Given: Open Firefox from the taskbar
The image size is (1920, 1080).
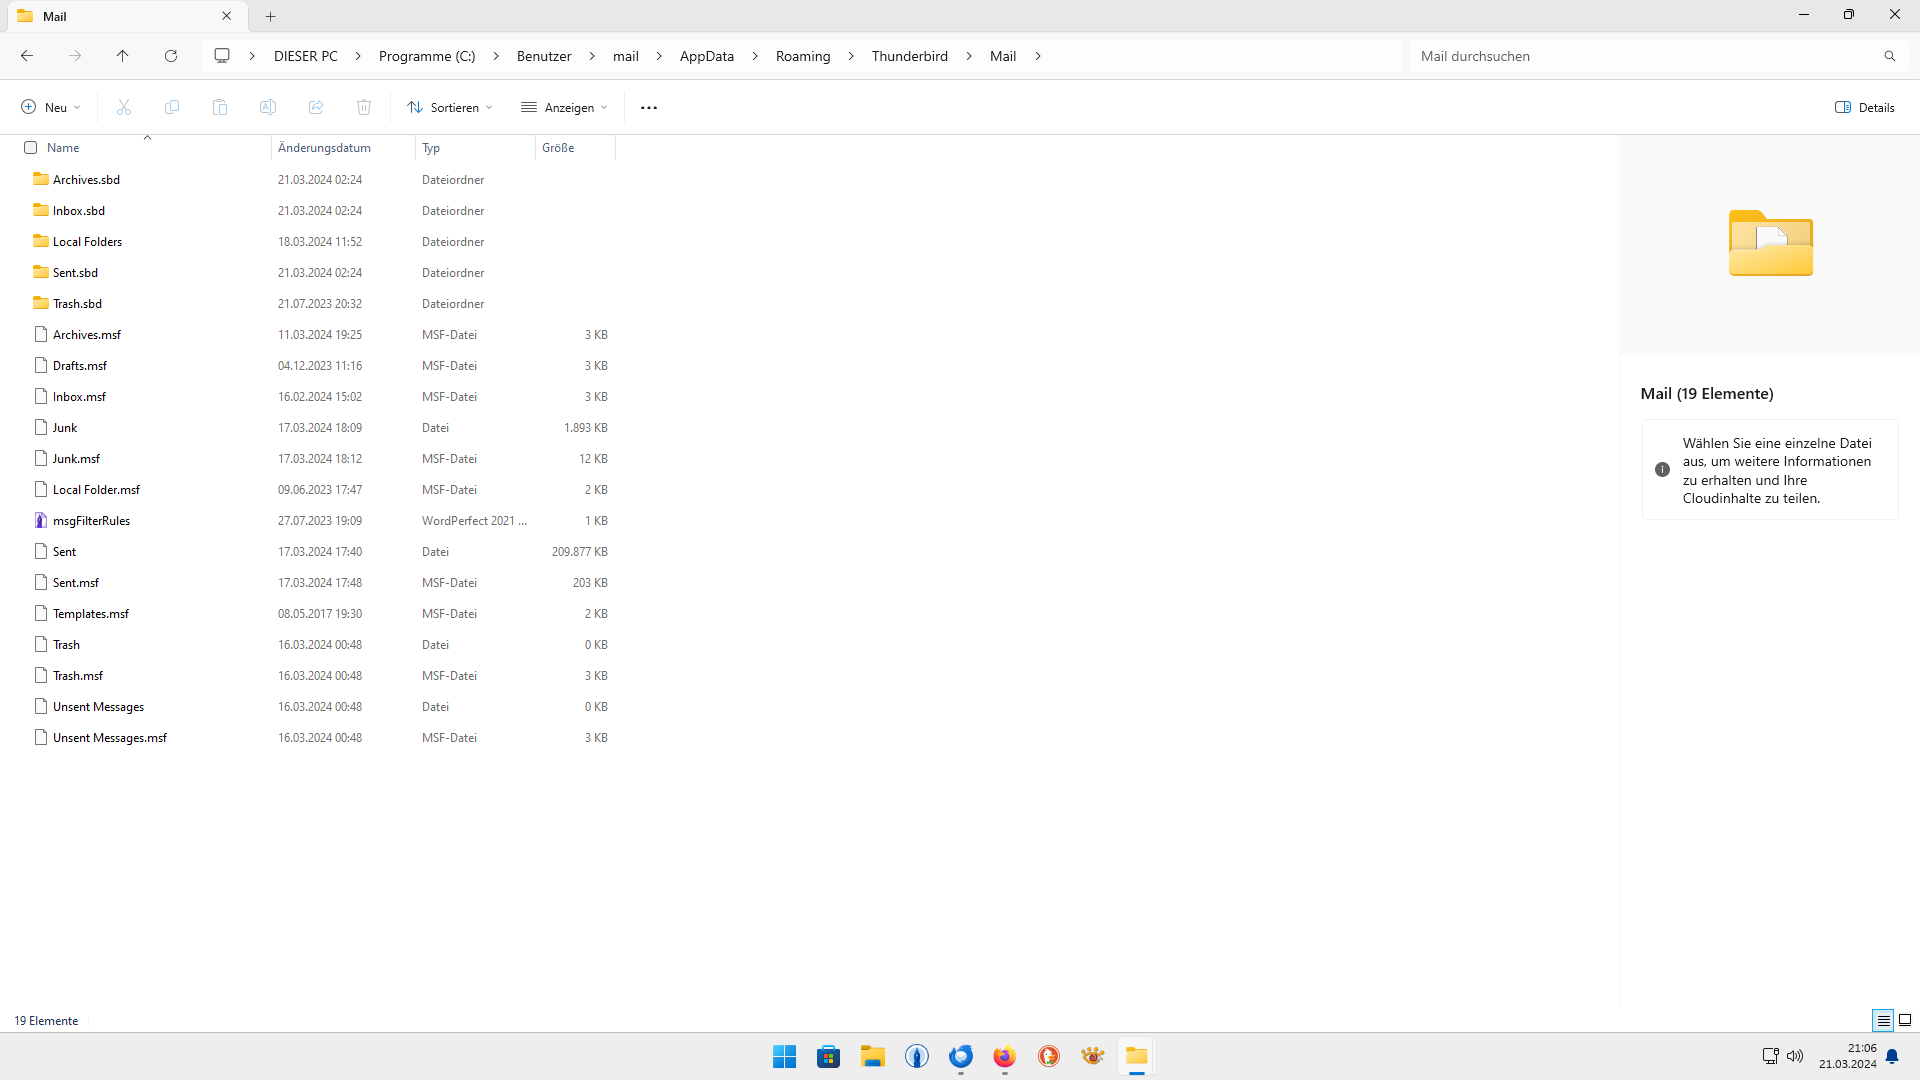Looking at the screenshot, I should click(1004, 1056).
